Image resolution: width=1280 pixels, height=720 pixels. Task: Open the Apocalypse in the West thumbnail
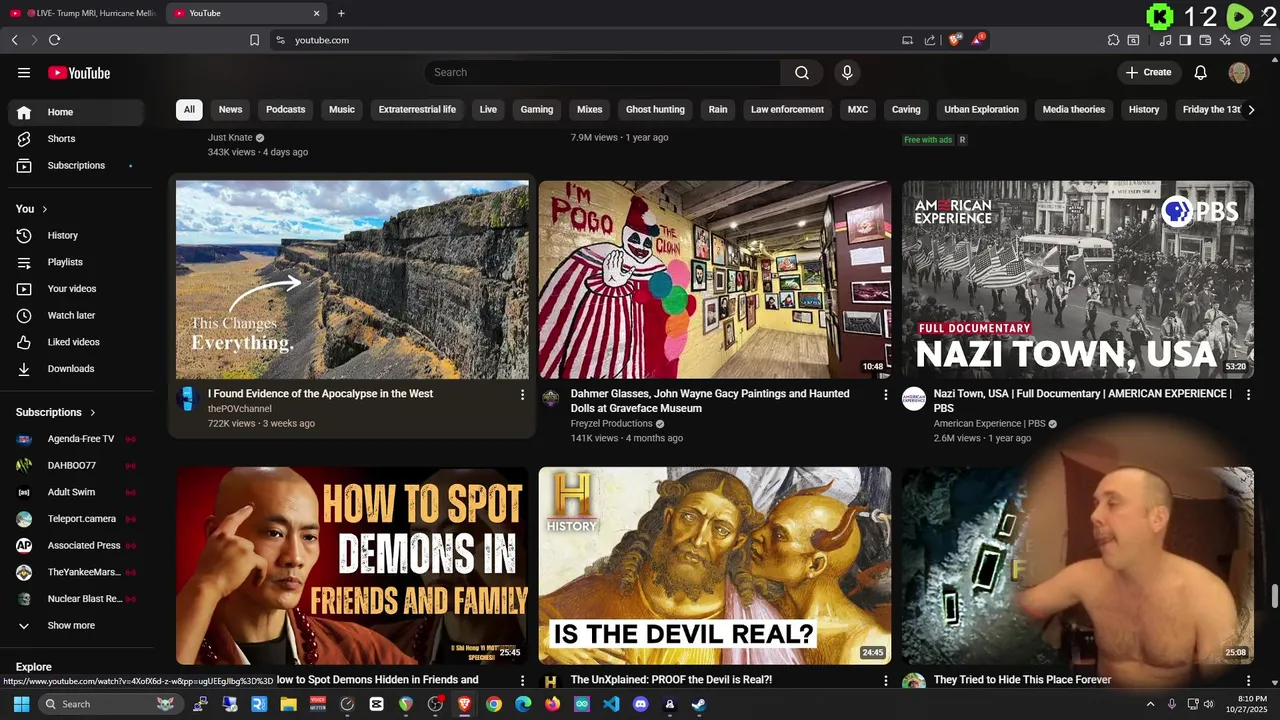pos(352,279)
